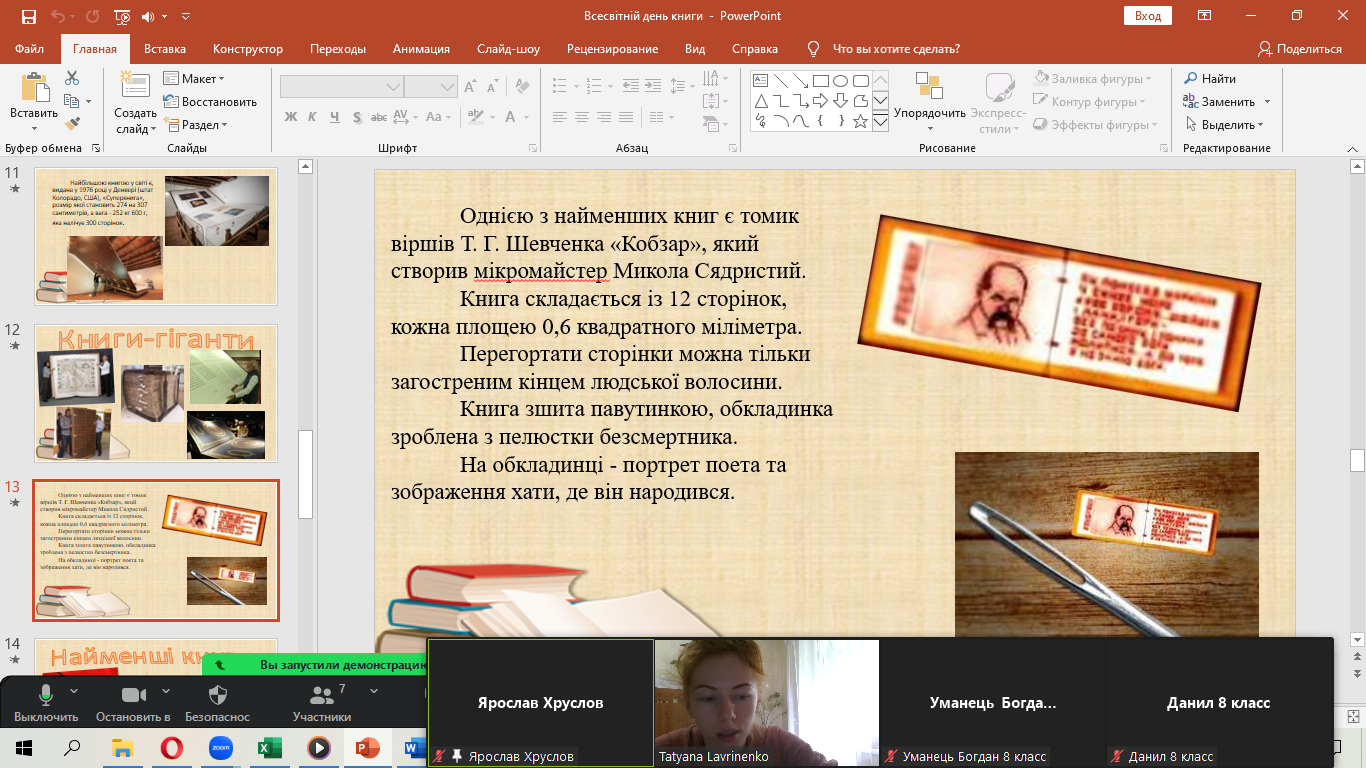
Task: Select the rectangle shape in shapes gallery
Action: (x=820, y=81)
